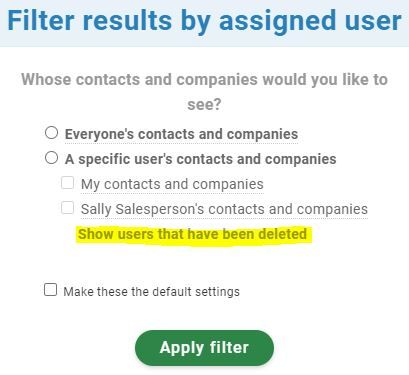Click the word 'see?' under the question
This screenshot has height=375, width=409.
tap(204, 105)
